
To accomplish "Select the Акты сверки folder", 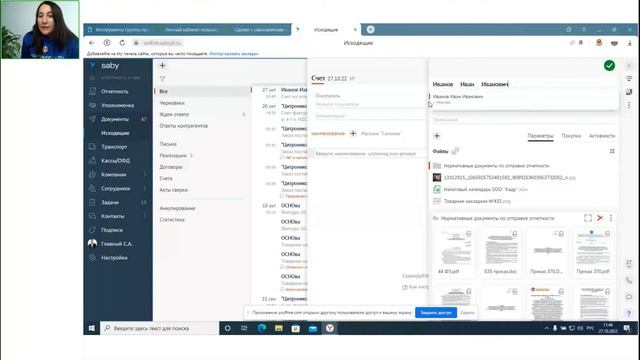I will pos(173,190).
